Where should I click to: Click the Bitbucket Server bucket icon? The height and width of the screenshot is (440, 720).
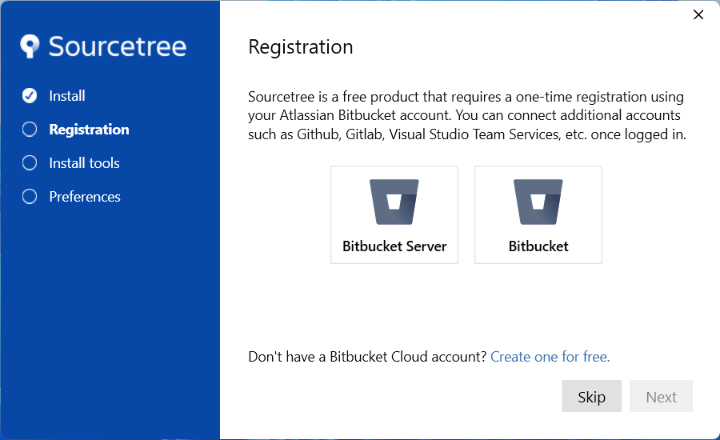pyautogui.click(x=394, y=202)
